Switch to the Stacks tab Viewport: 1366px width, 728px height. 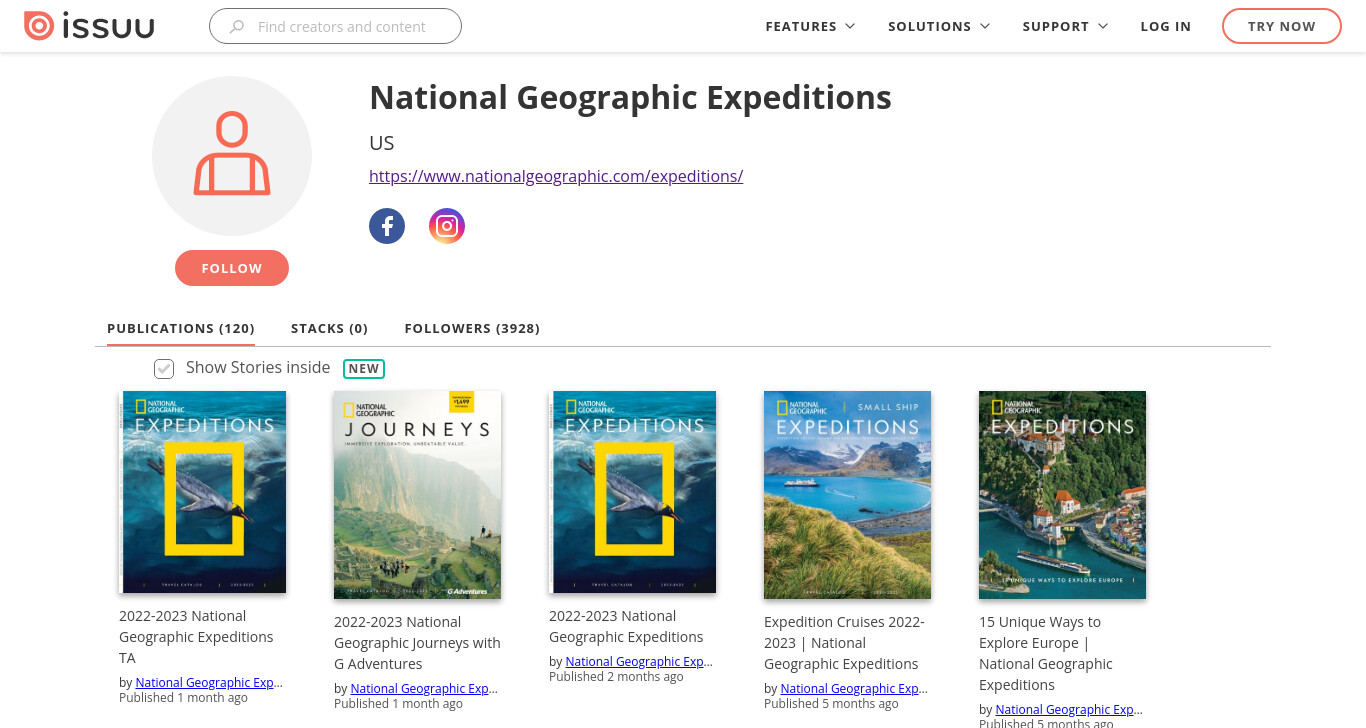329,328
